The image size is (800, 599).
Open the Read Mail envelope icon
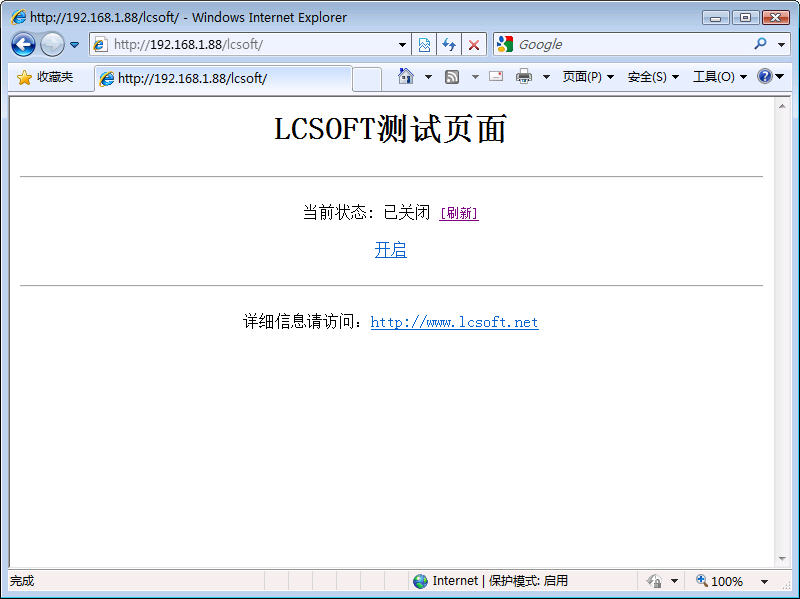(495, 77)
